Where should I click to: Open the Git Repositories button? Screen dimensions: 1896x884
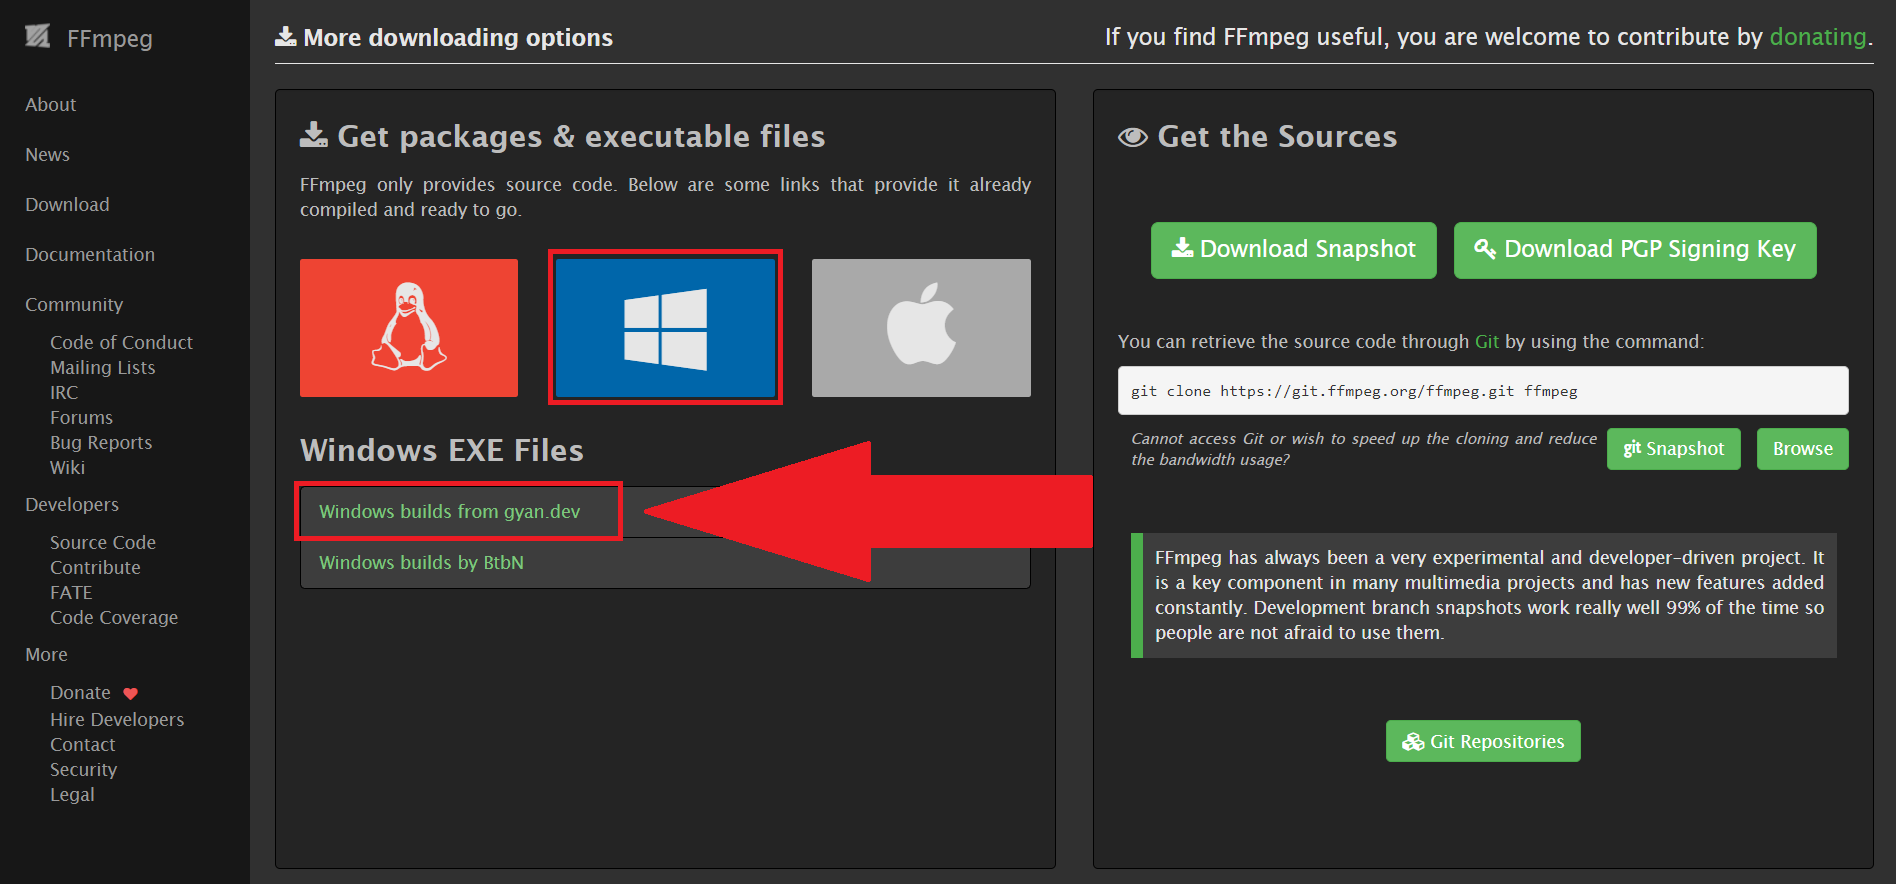click(1483, 741)
